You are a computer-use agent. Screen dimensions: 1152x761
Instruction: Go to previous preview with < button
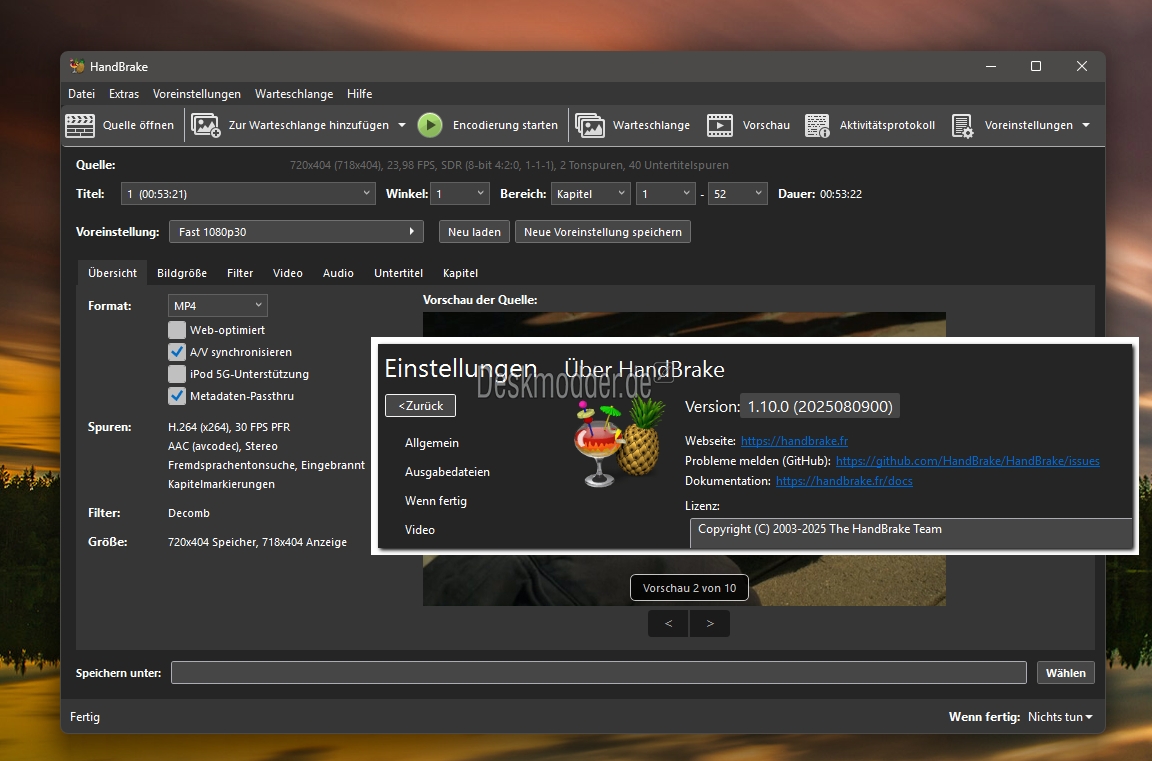pyautogui.click(x=668, y=624)
